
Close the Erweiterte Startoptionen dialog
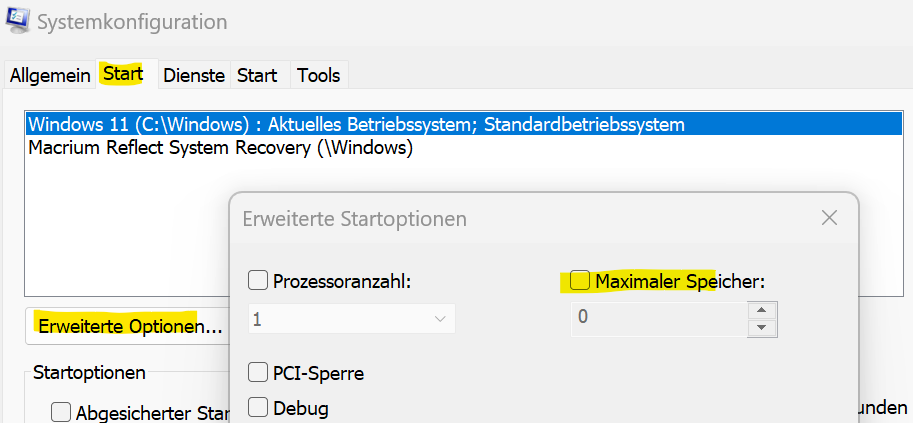[x=829, y=218]
